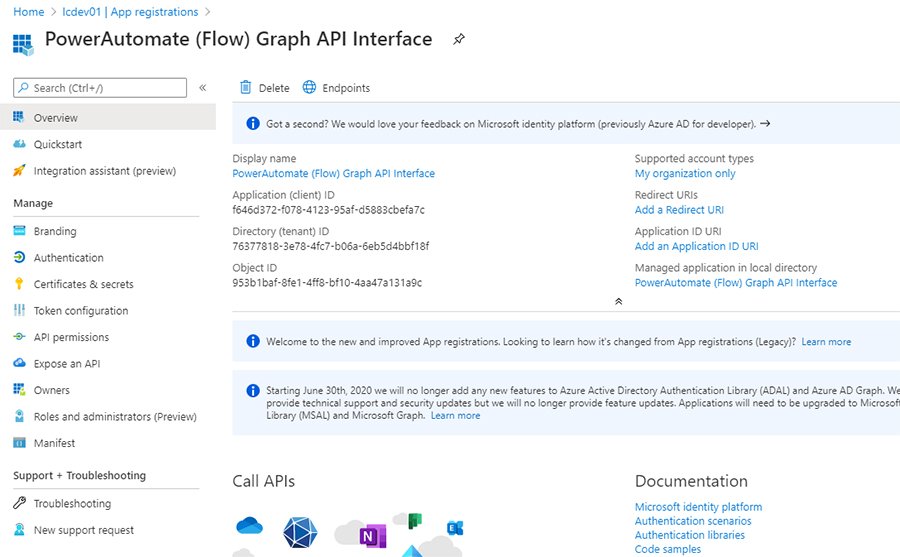900x557 pixels.
Task: Collapse the Essentials section with double chevron
Action: tap(618, 301)
